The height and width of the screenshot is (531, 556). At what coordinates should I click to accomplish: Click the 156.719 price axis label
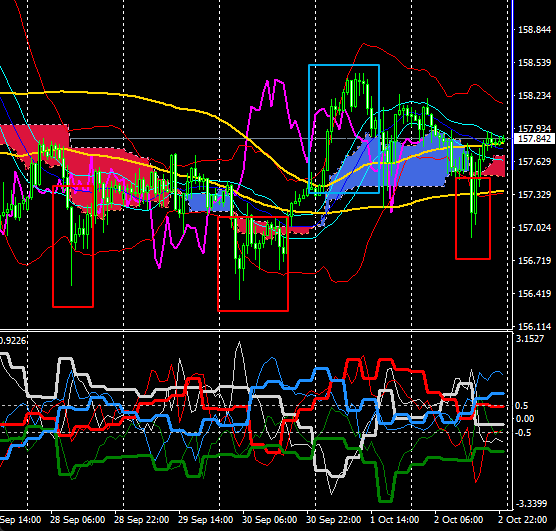(534, 261)
